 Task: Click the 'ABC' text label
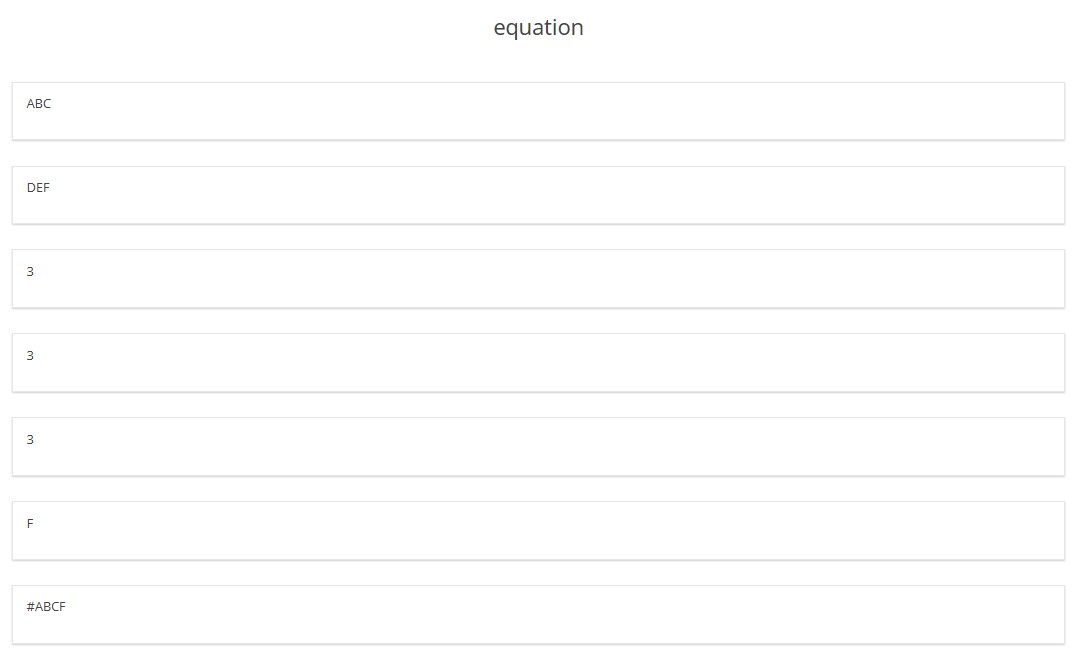coord(39,104)
